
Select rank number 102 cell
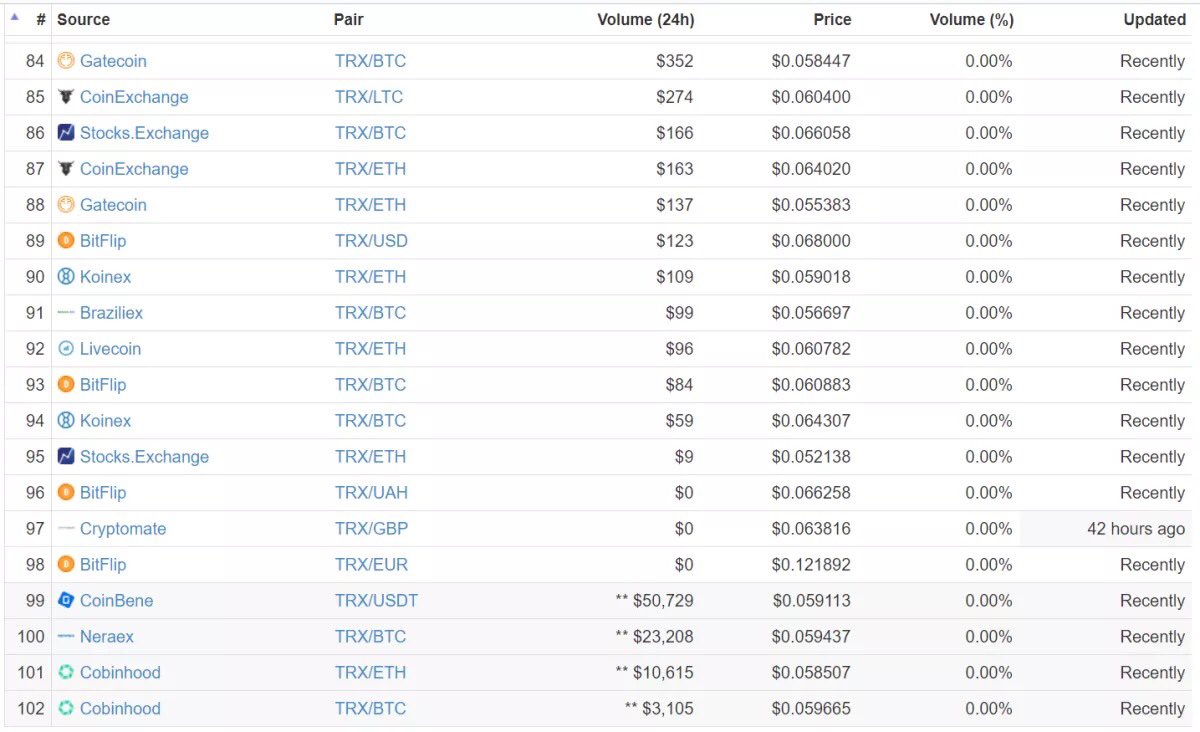coord(31,709)
